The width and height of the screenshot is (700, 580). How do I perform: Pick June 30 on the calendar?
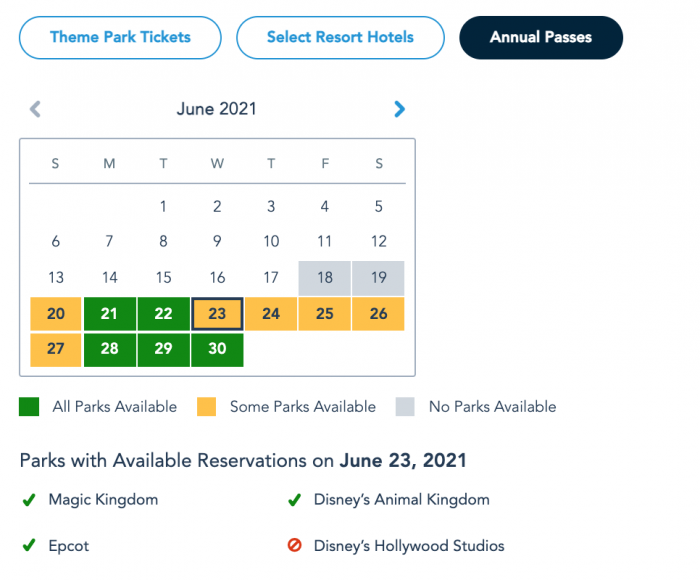(x=217, y=350)
